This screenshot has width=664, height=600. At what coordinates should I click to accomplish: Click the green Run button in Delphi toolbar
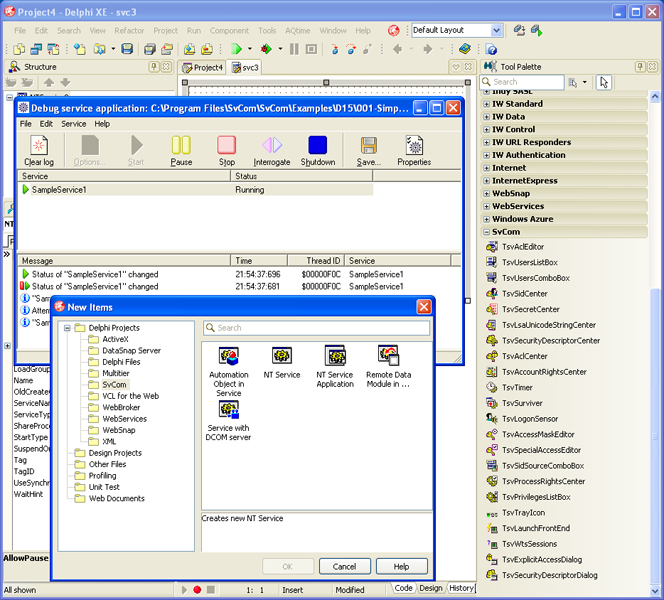pyautogui.click(x=236, y=49)
